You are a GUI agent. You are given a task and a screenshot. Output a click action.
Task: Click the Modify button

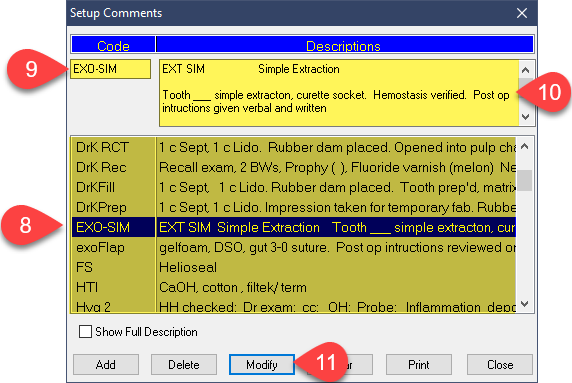[x=262, y=364]
